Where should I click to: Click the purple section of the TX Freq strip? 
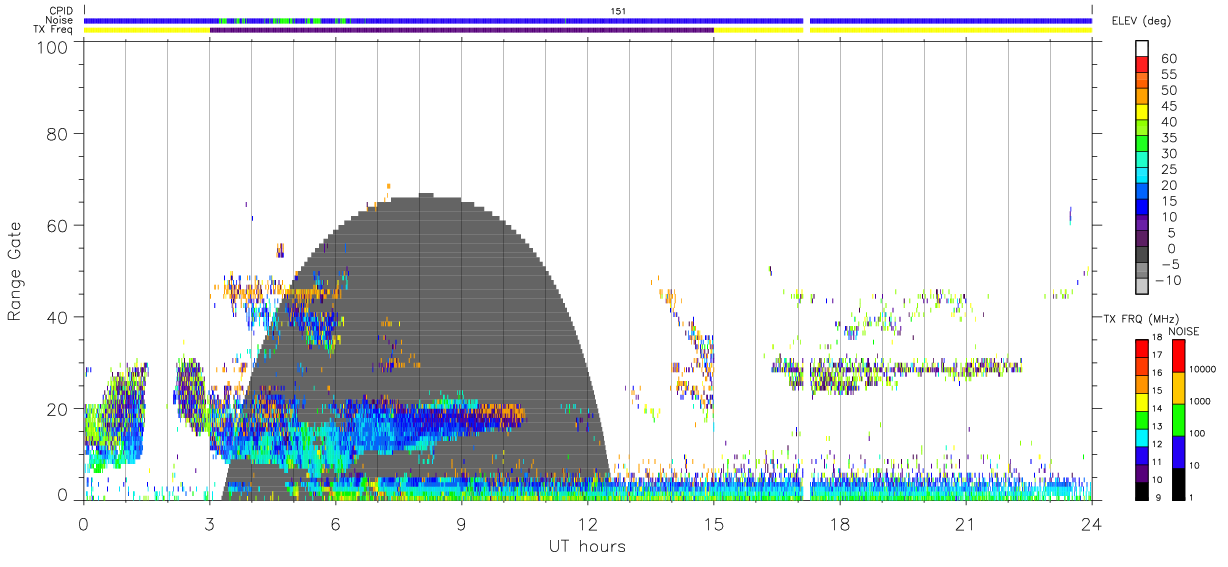click(461, 30)
